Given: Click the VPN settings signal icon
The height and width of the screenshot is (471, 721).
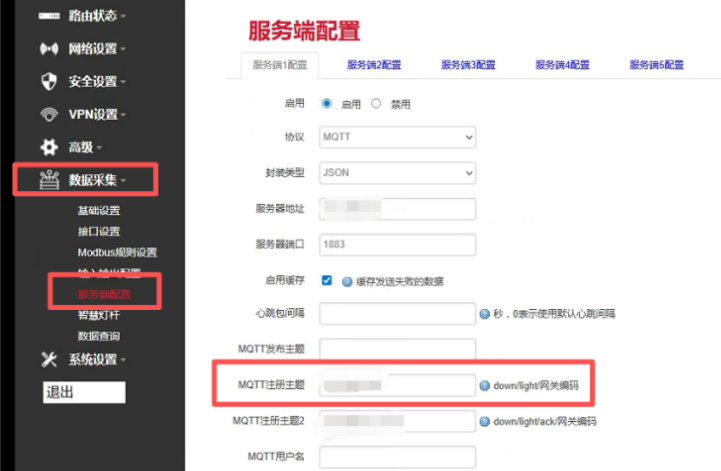Looking at the screenshot, I should (x=49, y=114).
